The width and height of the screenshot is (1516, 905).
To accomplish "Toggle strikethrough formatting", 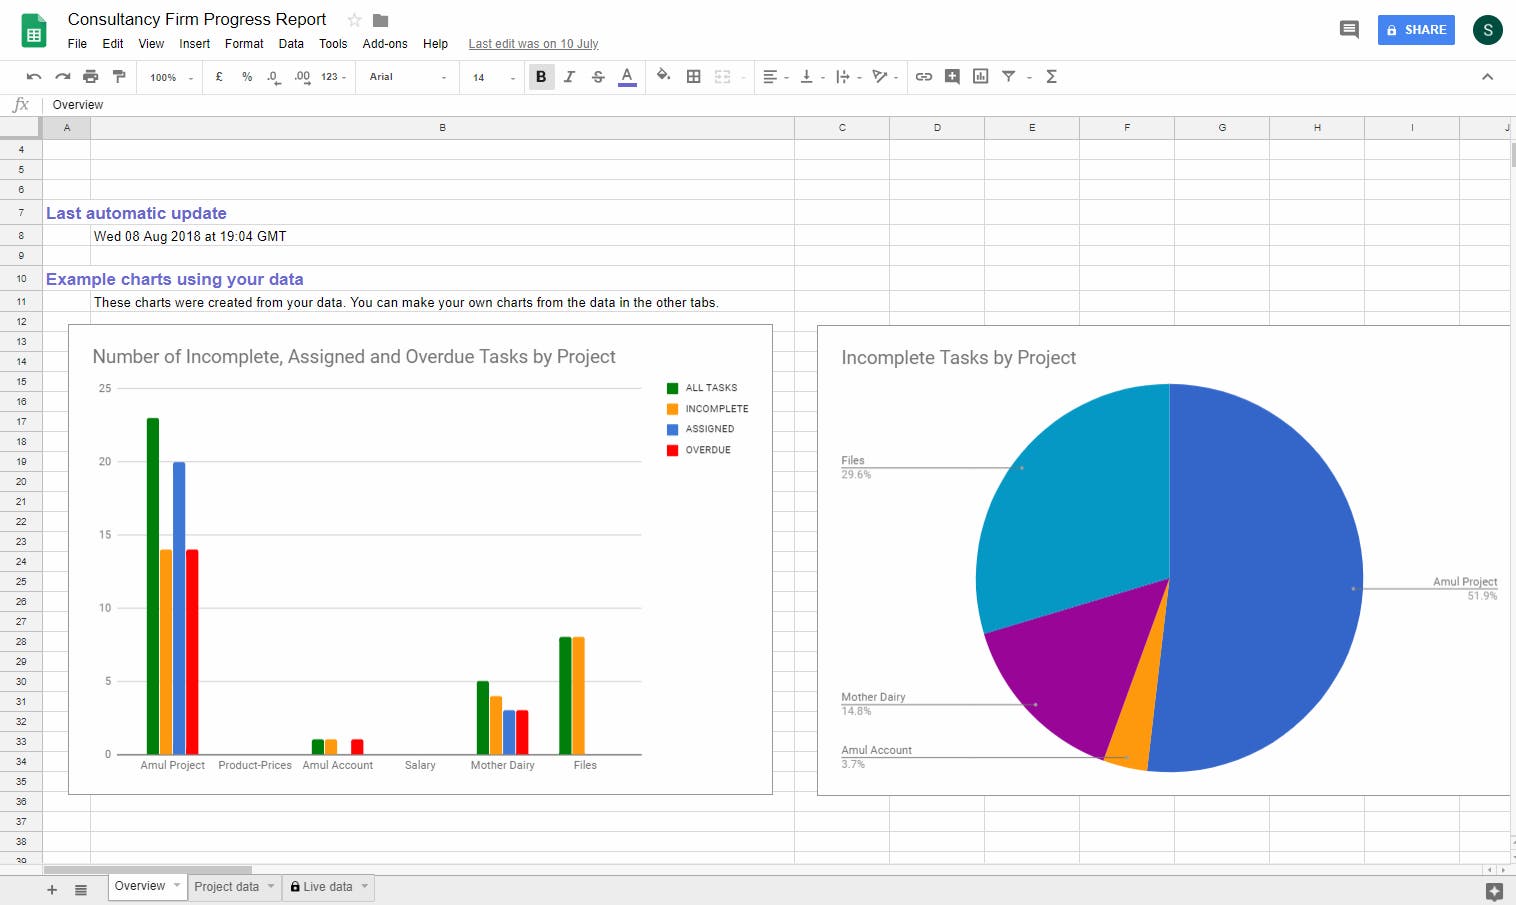I will [x=598, y=77].
